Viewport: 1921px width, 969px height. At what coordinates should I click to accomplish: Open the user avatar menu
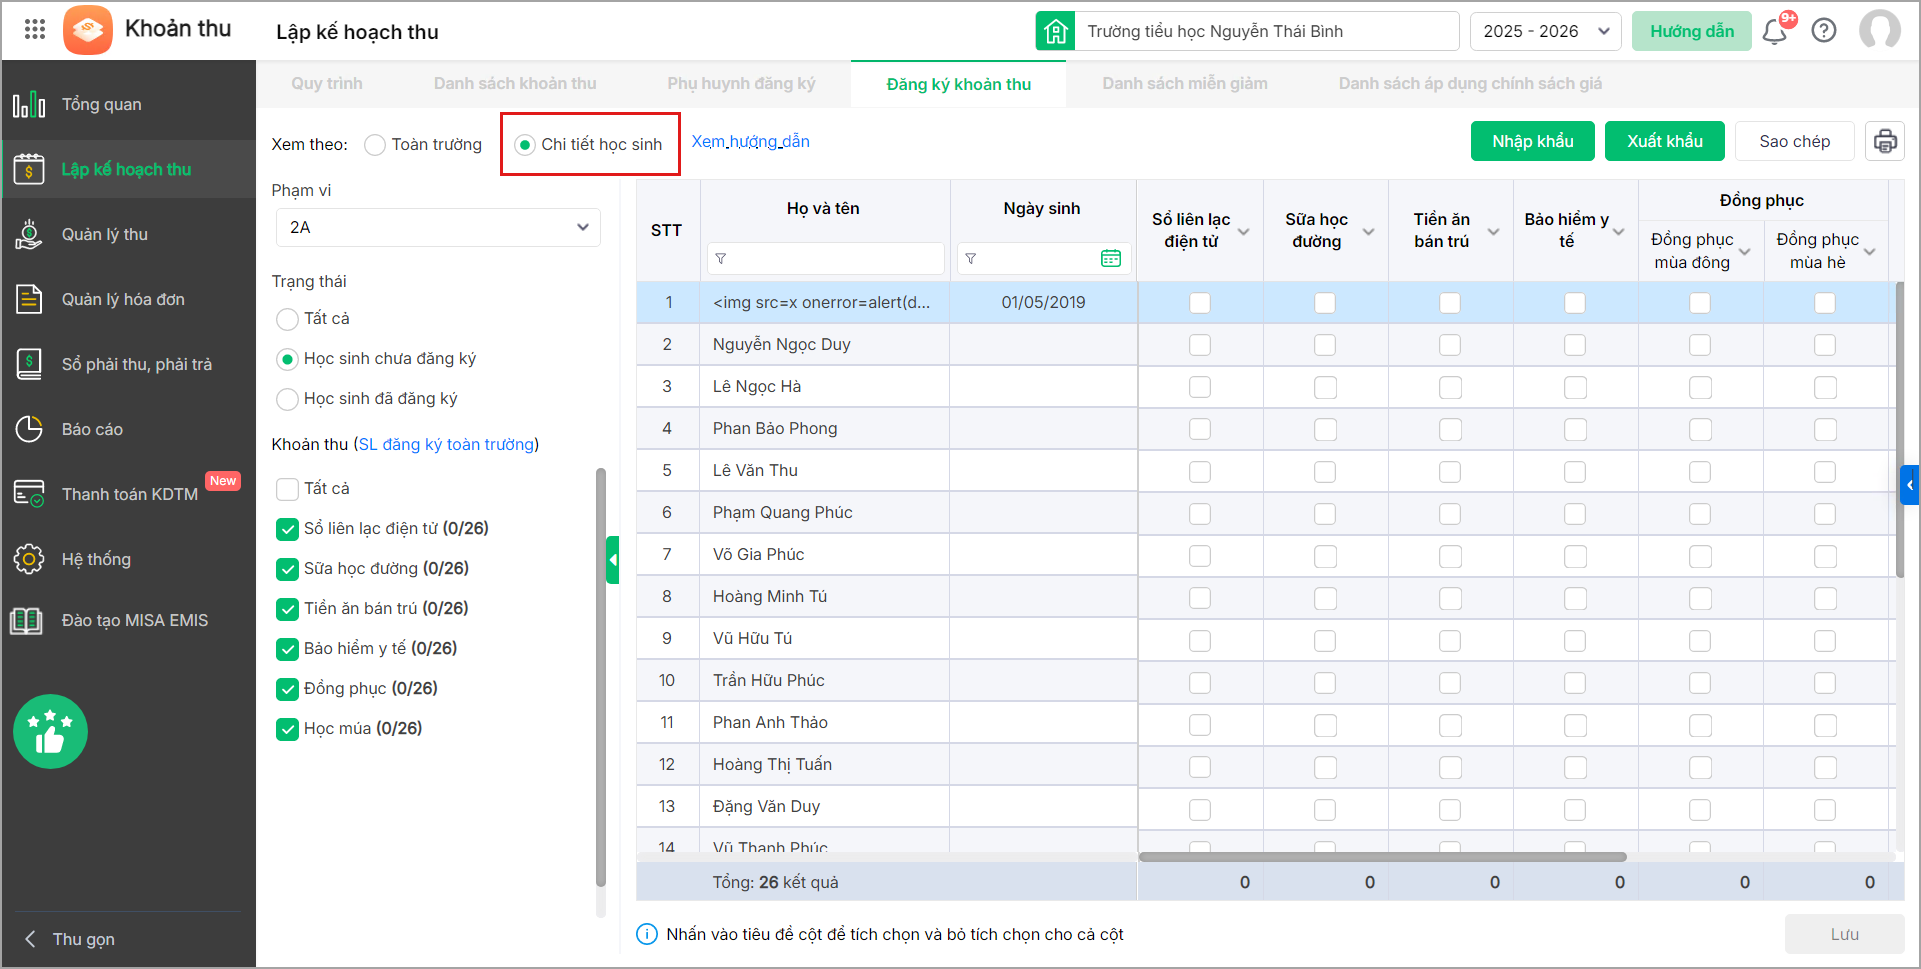coord(1880,30)
